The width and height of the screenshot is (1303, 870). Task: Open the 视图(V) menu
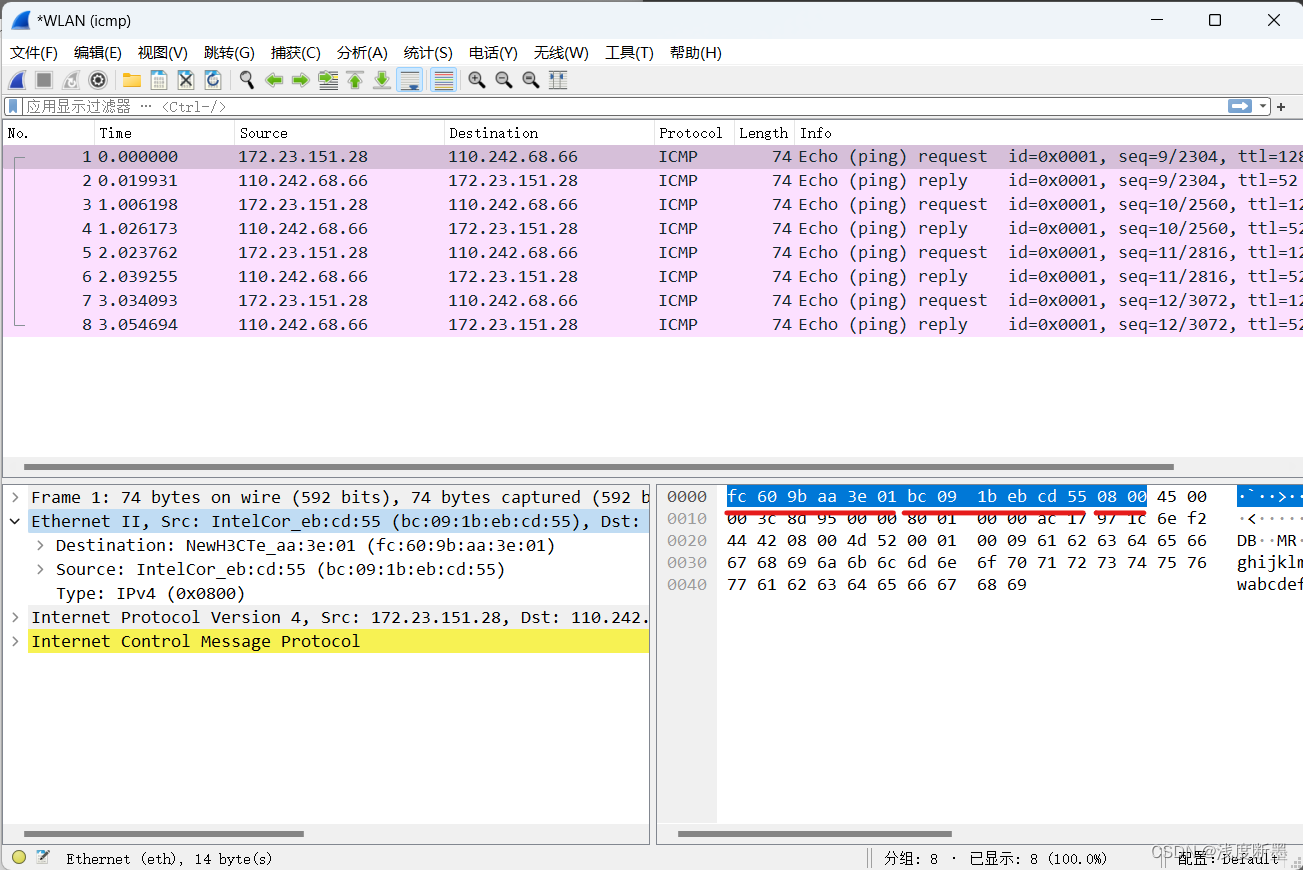163,53
